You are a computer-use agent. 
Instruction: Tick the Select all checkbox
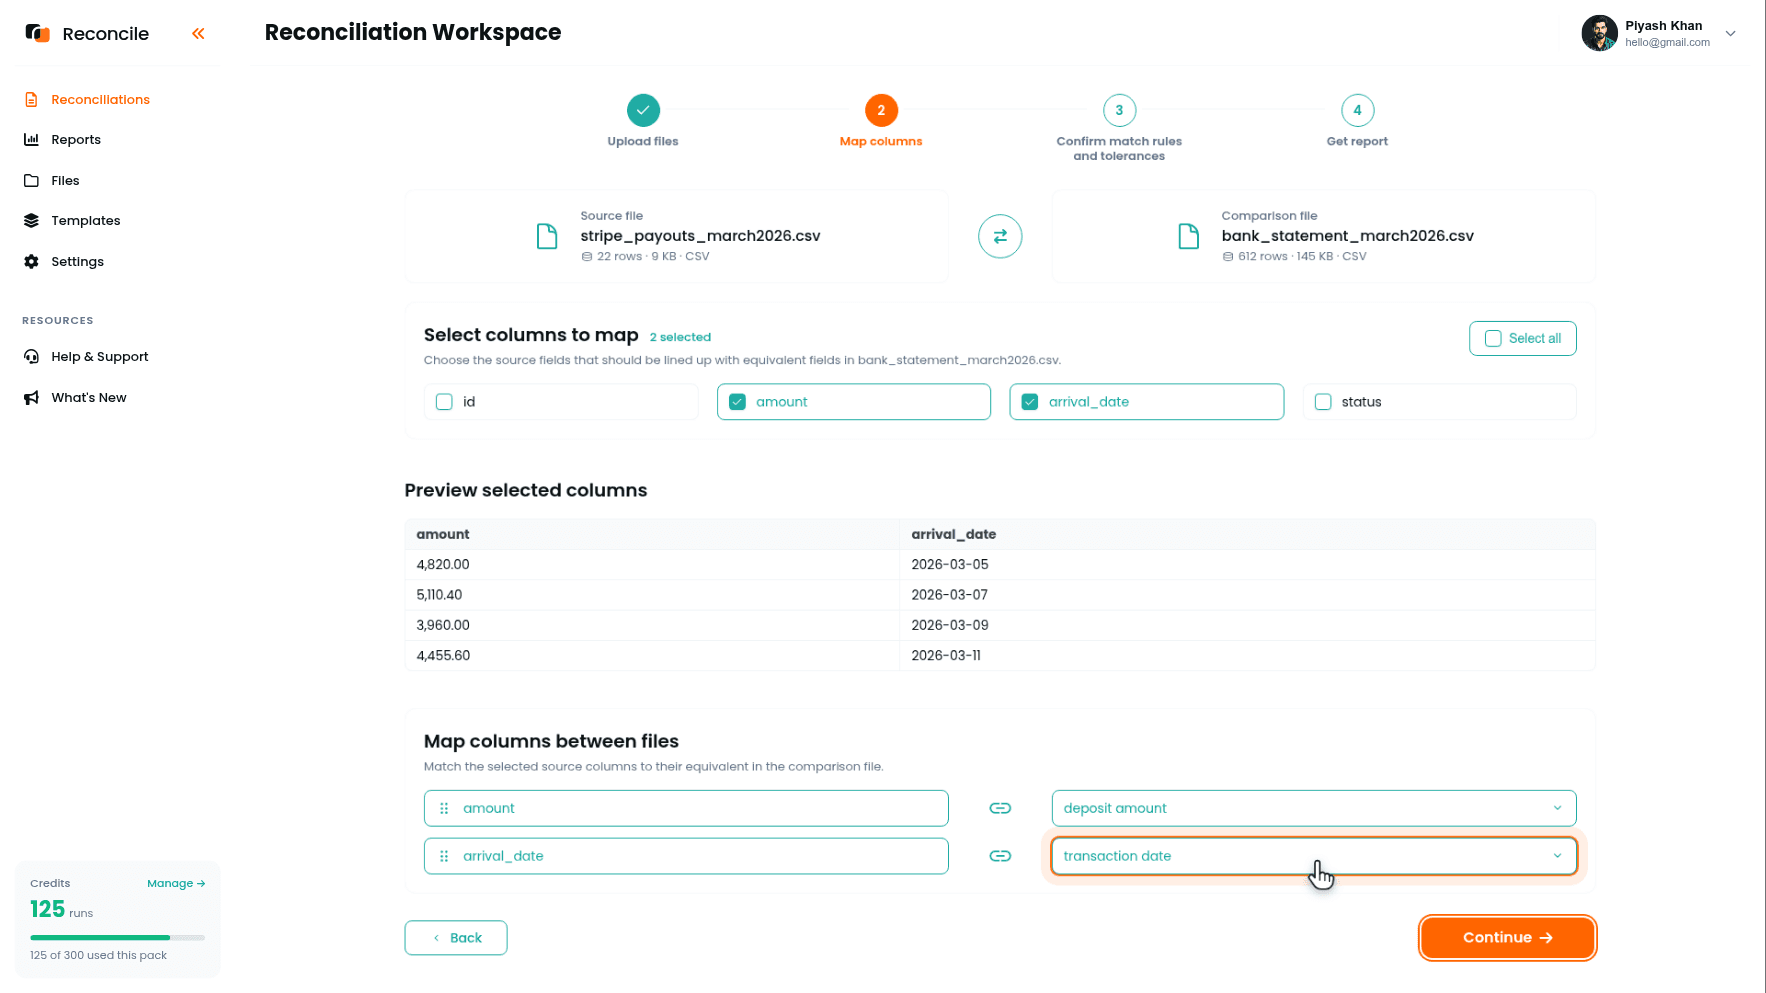point(1493,338)
